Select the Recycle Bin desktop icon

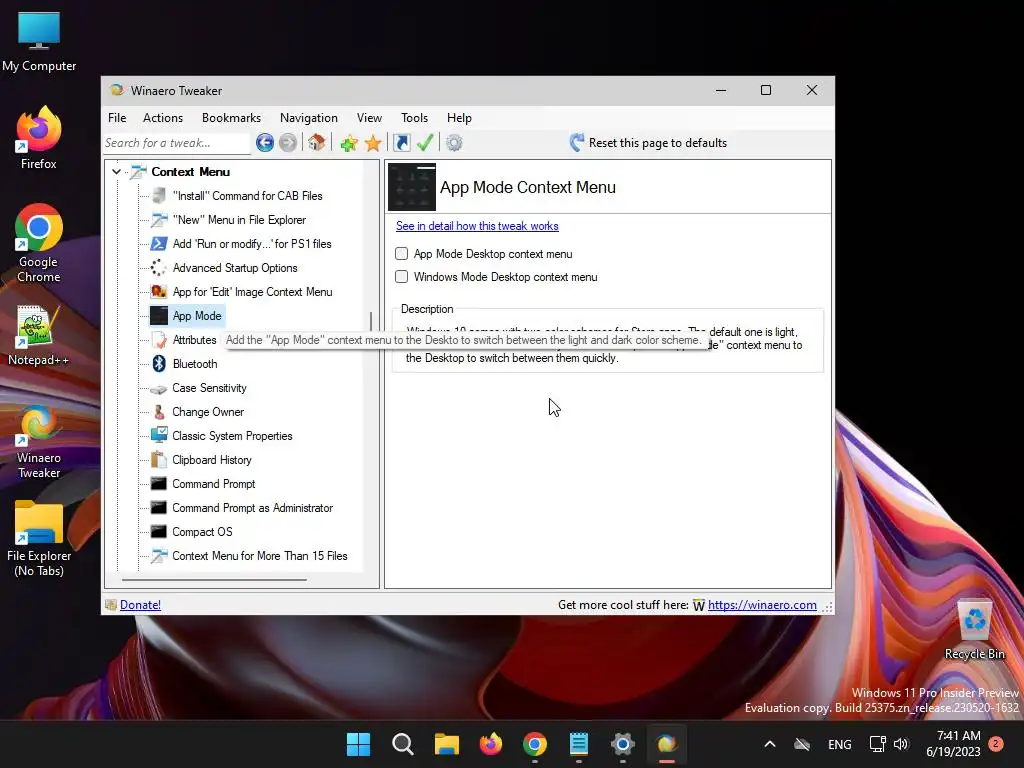point(974,629)
